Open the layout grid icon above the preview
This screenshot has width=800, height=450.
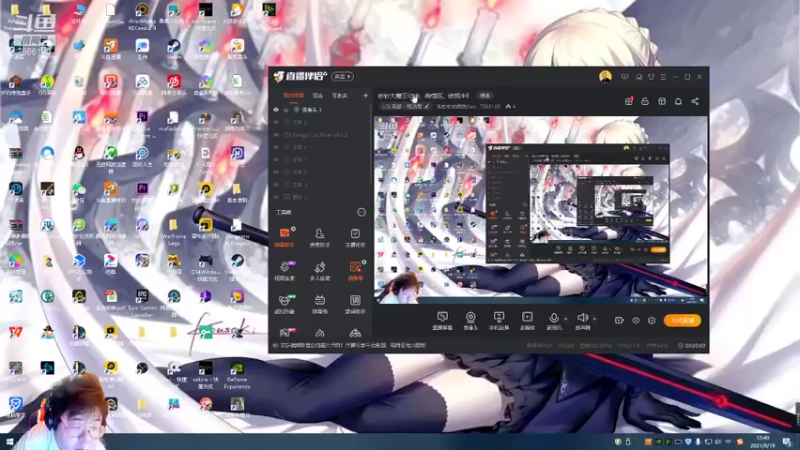[662, 101]
